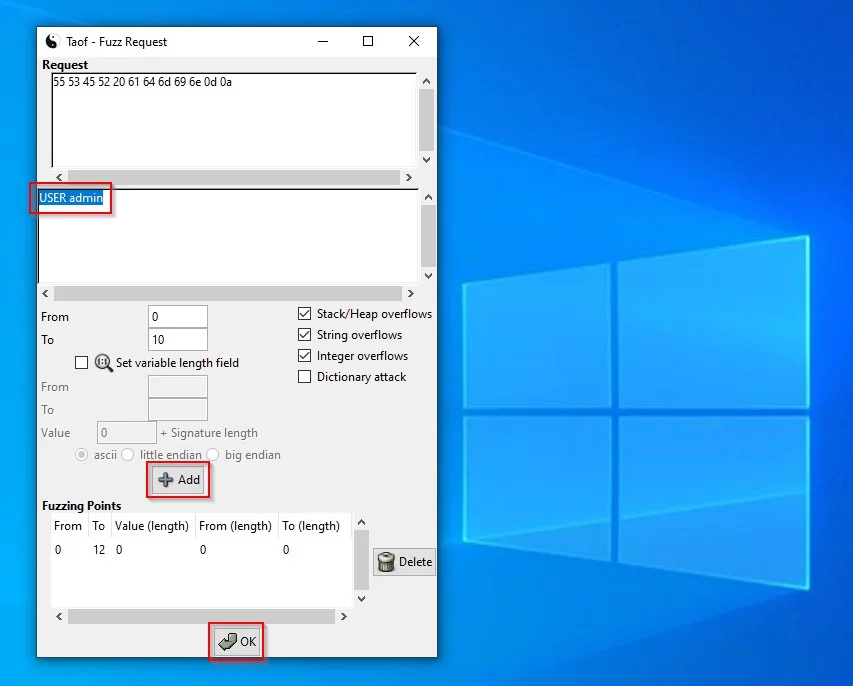Disable Stack/Heap overflows checkbox

[305, 314]
